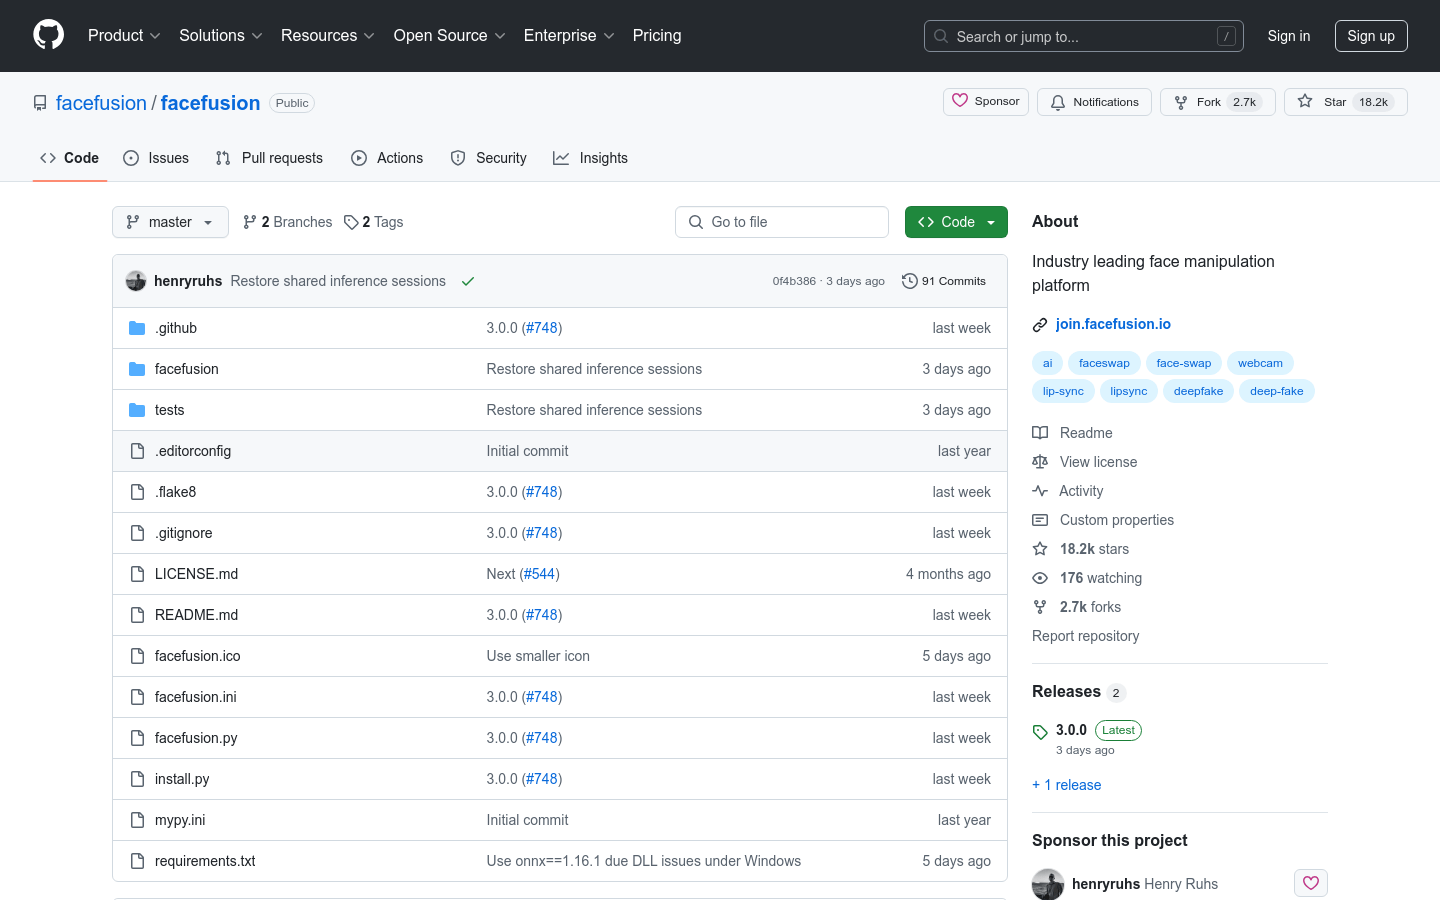Click the Report repository link
1440x900 pixels.
coord(1085,636)
